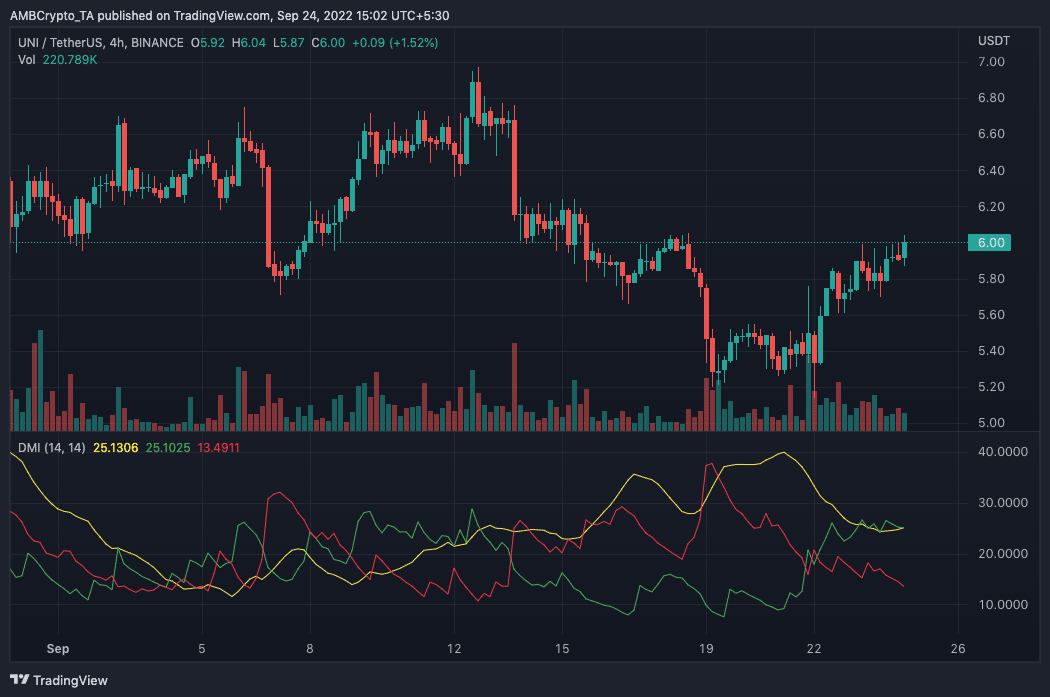
Task: Click the date 19 on time axis
Action: pyautogui.click(x=707, y=648)
